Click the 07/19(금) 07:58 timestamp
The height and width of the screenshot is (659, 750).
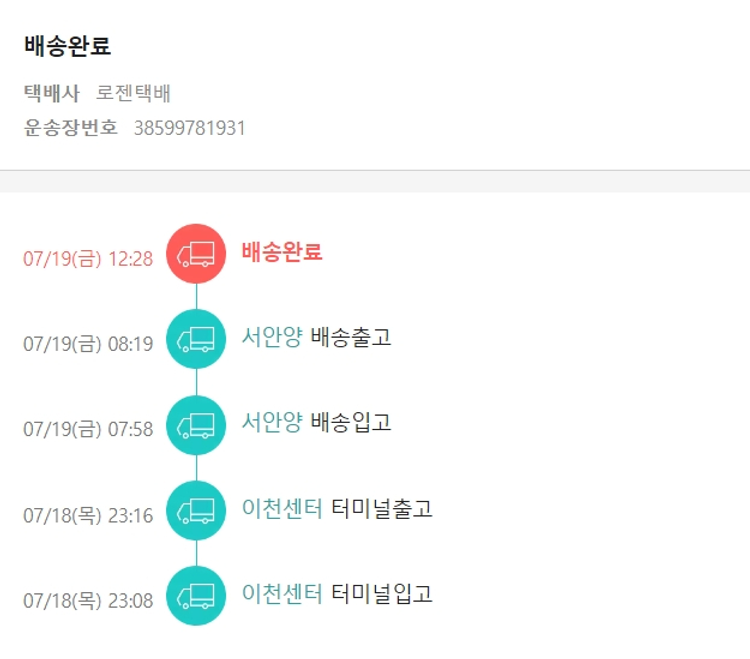pyautogui.click(x=88, y=430)
